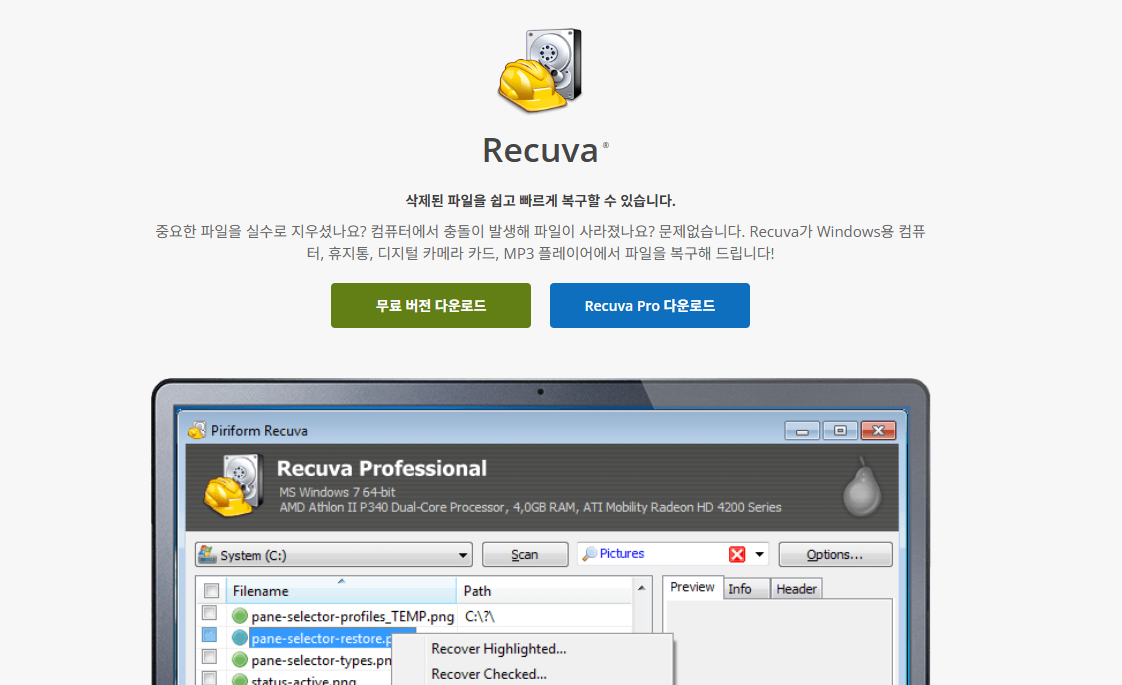
Task: Select the pane-selector-profiles_TEMP.png filename
Action: [x=353, y=616]
